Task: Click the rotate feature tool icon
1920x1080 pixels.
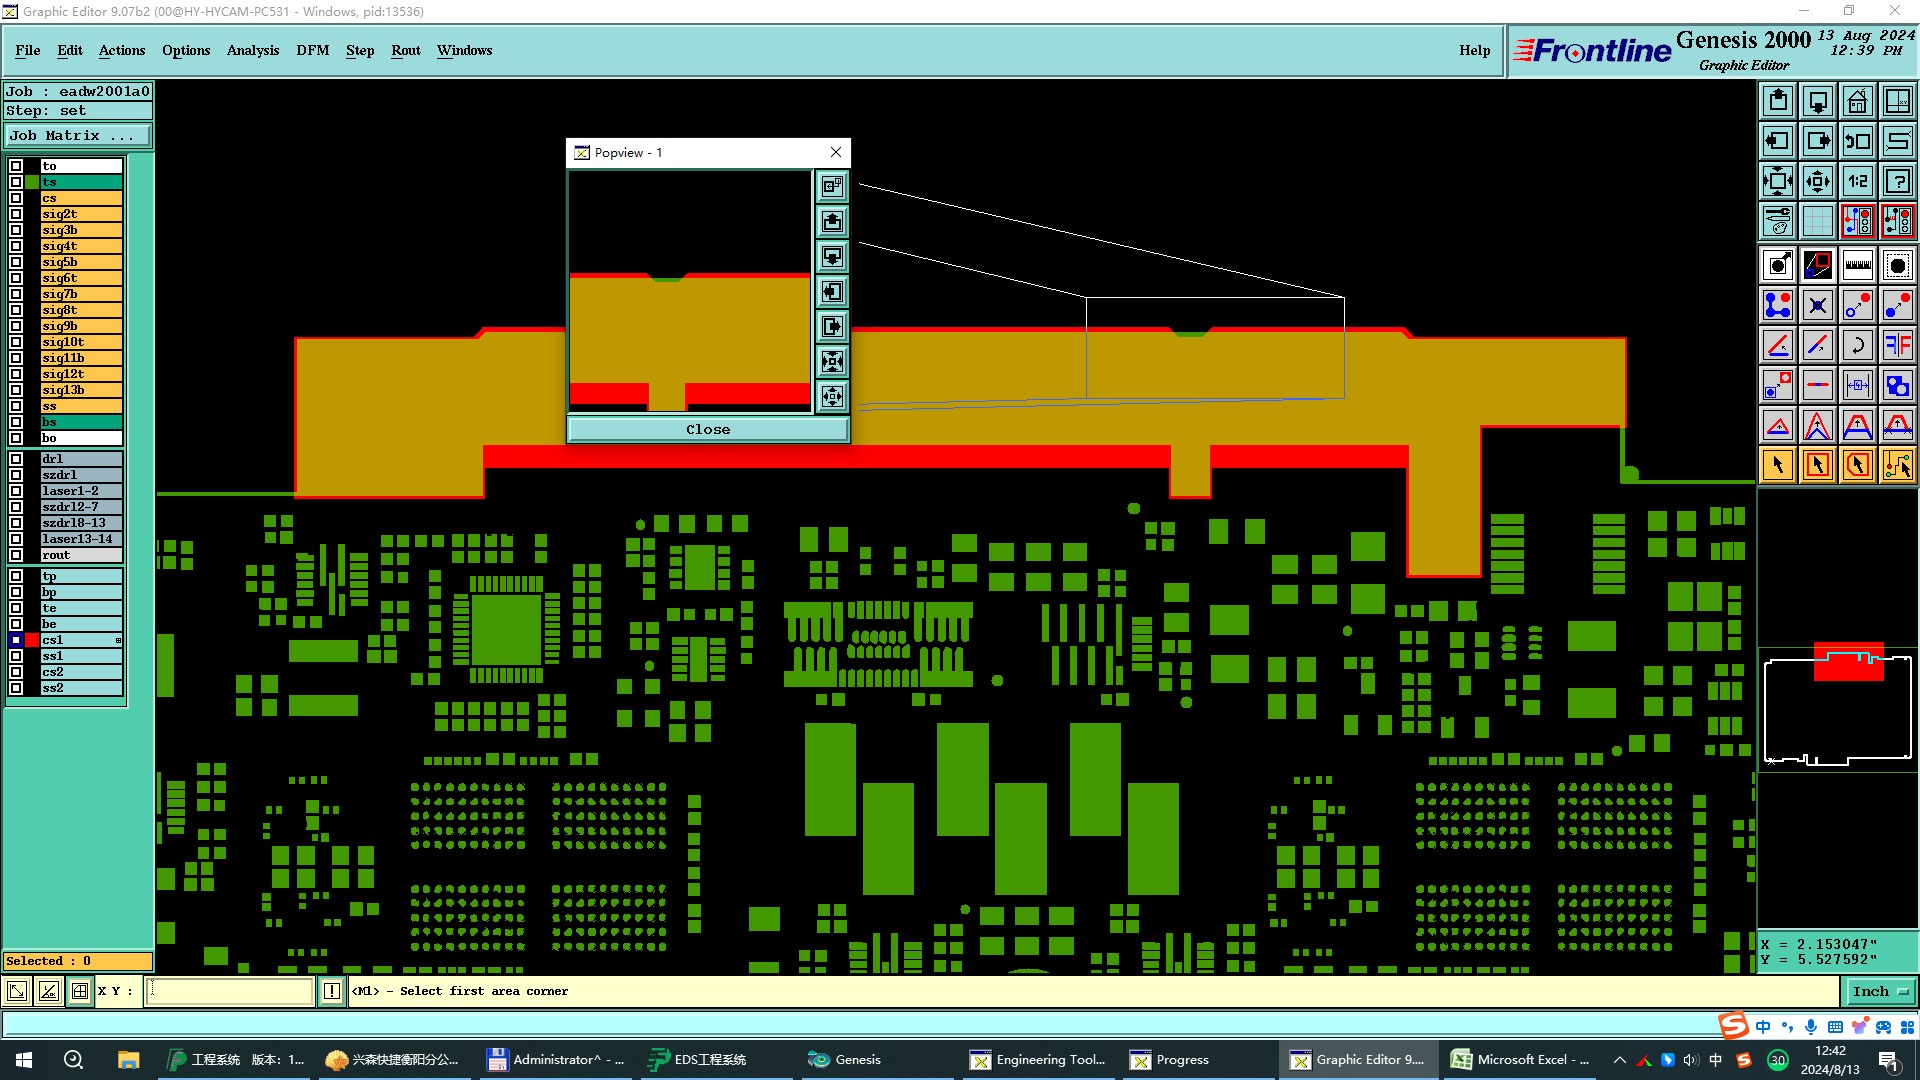Action: (x=1857, y=345)
